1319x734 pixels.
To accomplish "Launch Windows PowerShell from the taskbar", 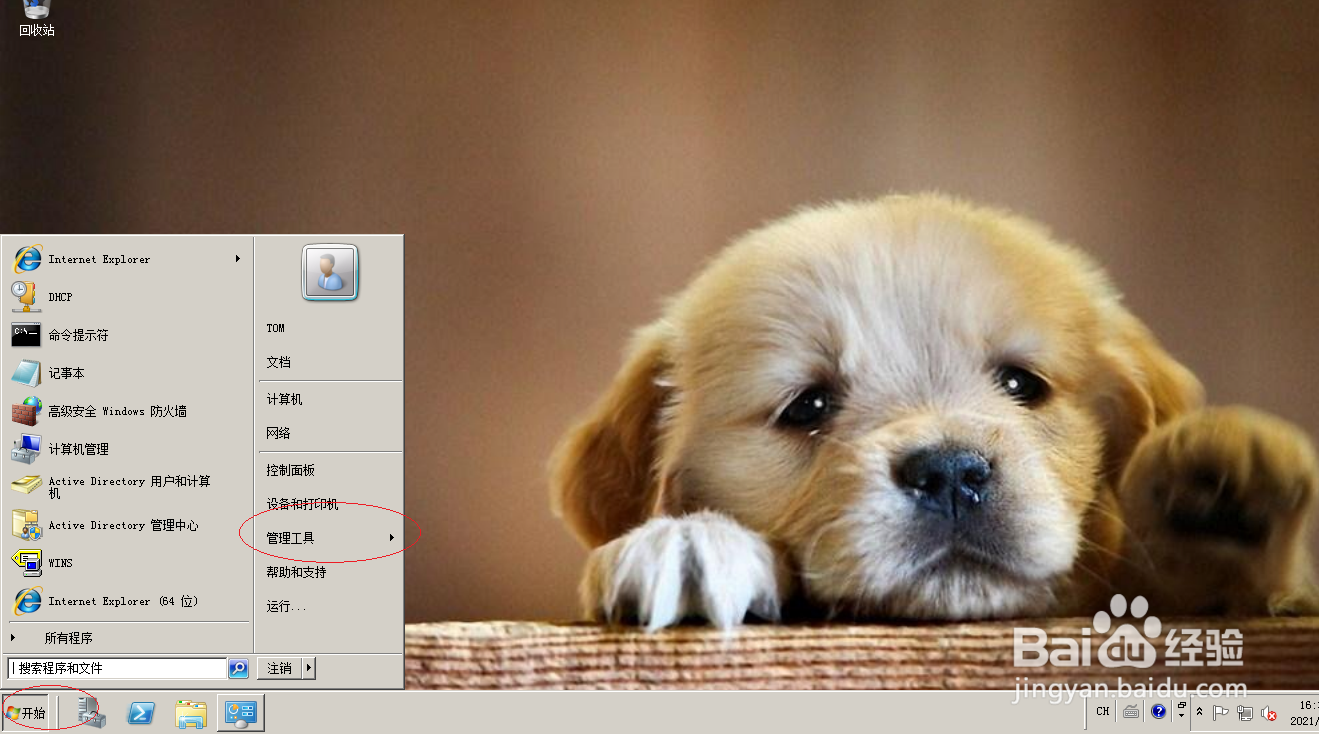I will [140, 712].
